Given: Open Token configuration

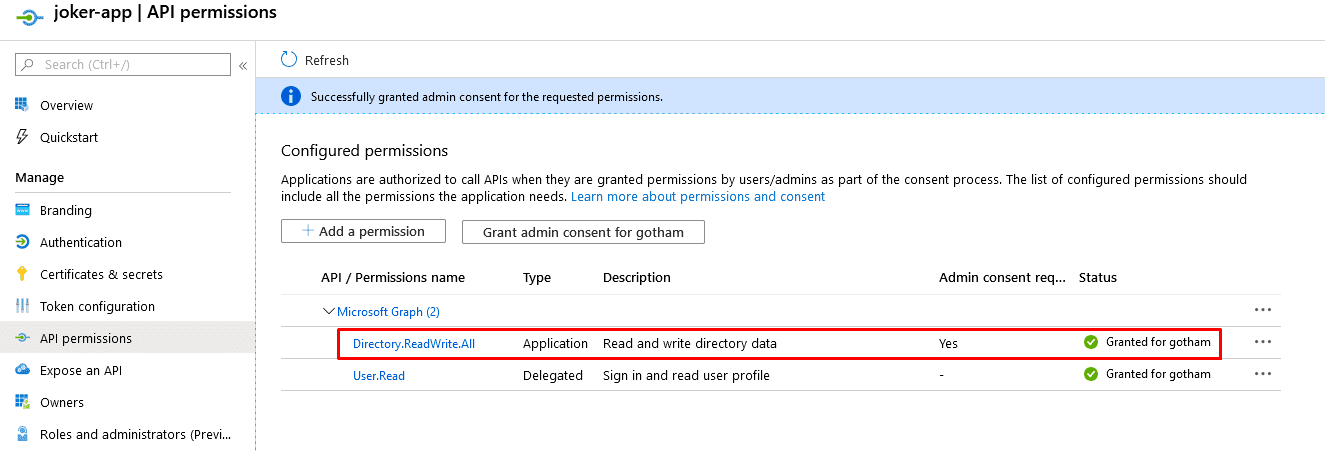Looking at the screenshot, I should (x=97, y=306).
